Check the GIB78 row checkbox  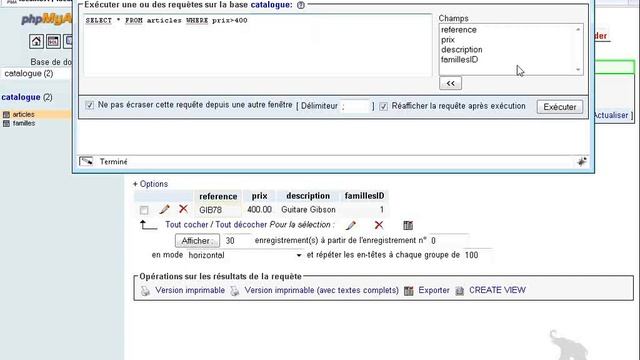pyautogui.click(x=144, y=210)
